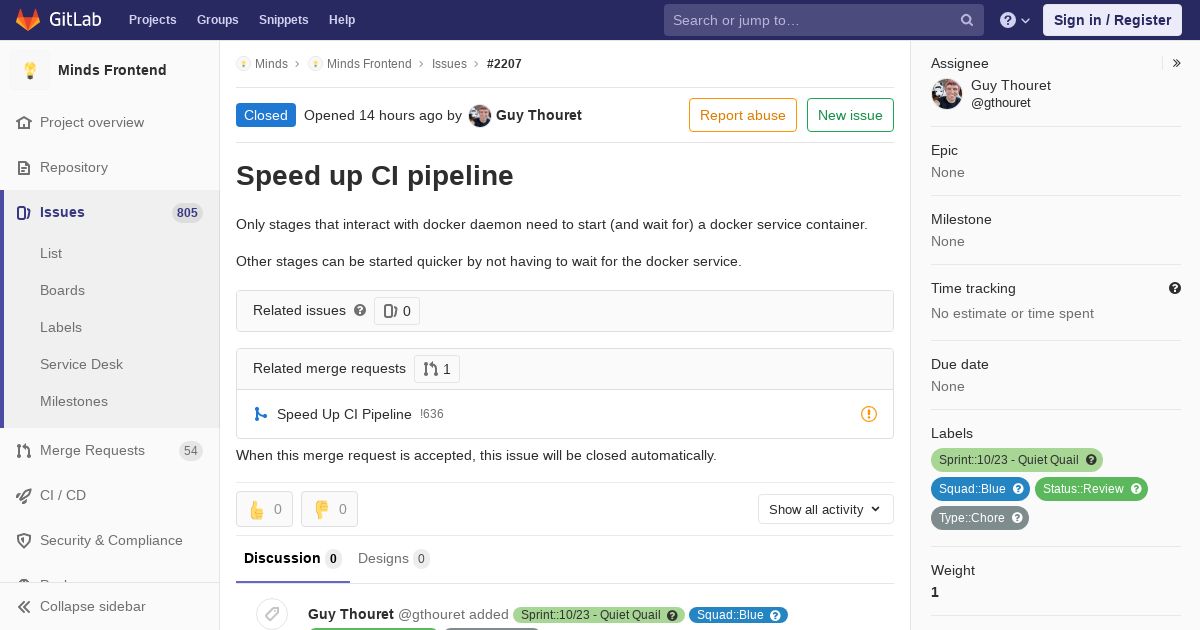Click the Squad::Blue label in sidebar
The height and width of the screenshot is (630, 1200).
pos(980,489)
